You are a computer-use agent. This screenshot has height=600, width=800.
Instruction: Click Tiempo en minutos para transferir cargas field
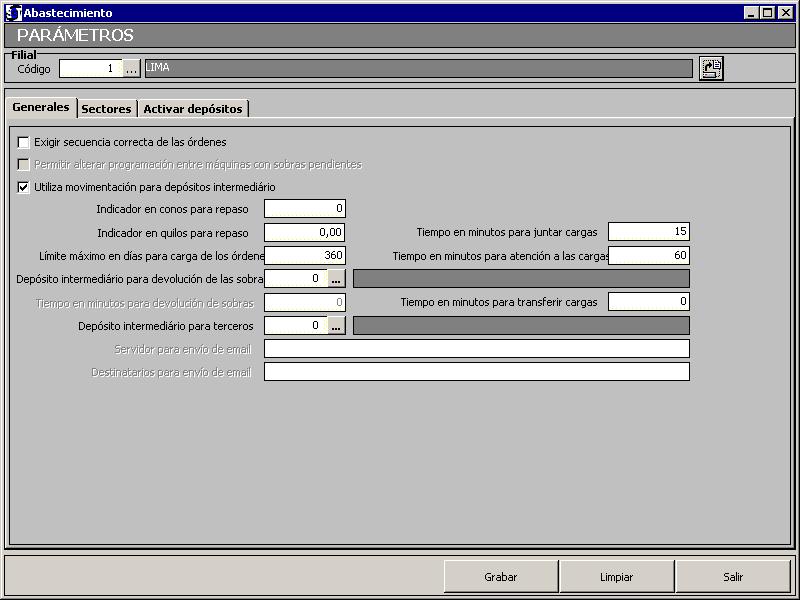point(648,302)
